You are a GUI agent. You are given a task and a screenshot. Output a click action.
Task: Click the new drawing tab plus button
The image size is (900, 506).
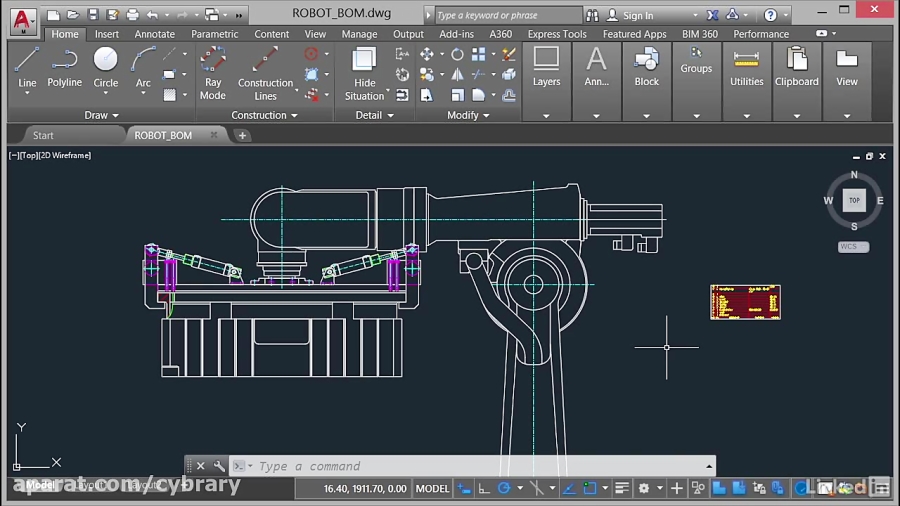tap(242, 135)
